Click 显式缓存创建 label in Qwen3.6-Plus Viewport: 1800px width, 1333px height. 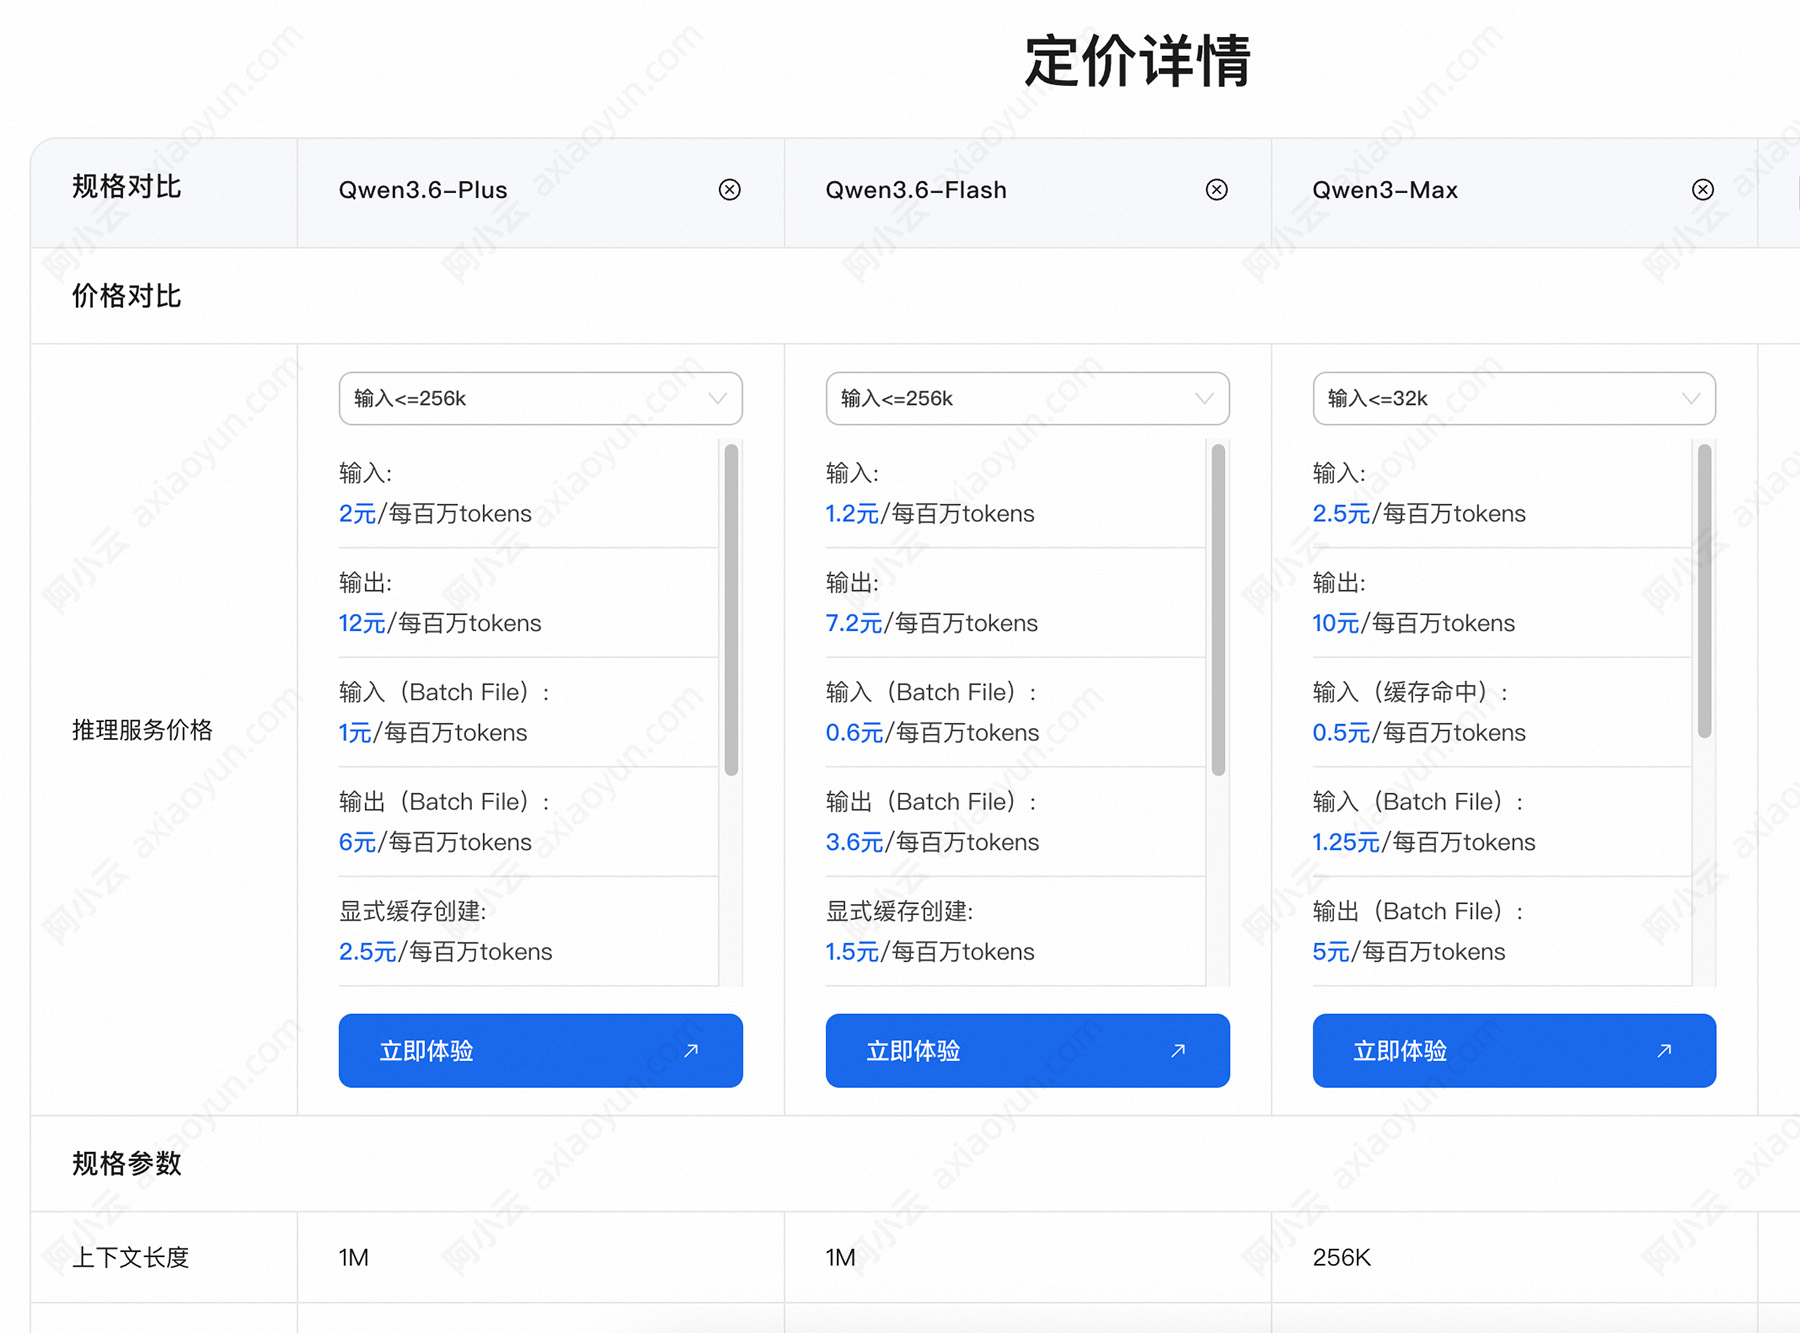412,911
